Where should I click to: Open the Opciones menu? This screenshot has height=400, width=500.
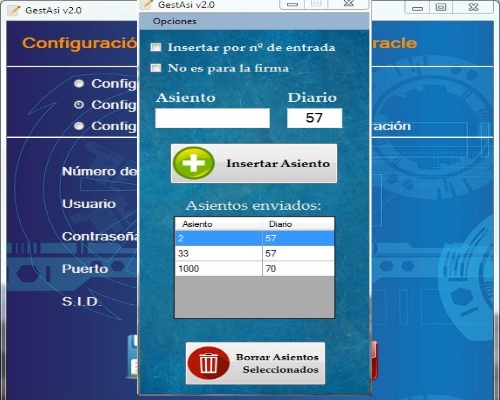point(175,21)
